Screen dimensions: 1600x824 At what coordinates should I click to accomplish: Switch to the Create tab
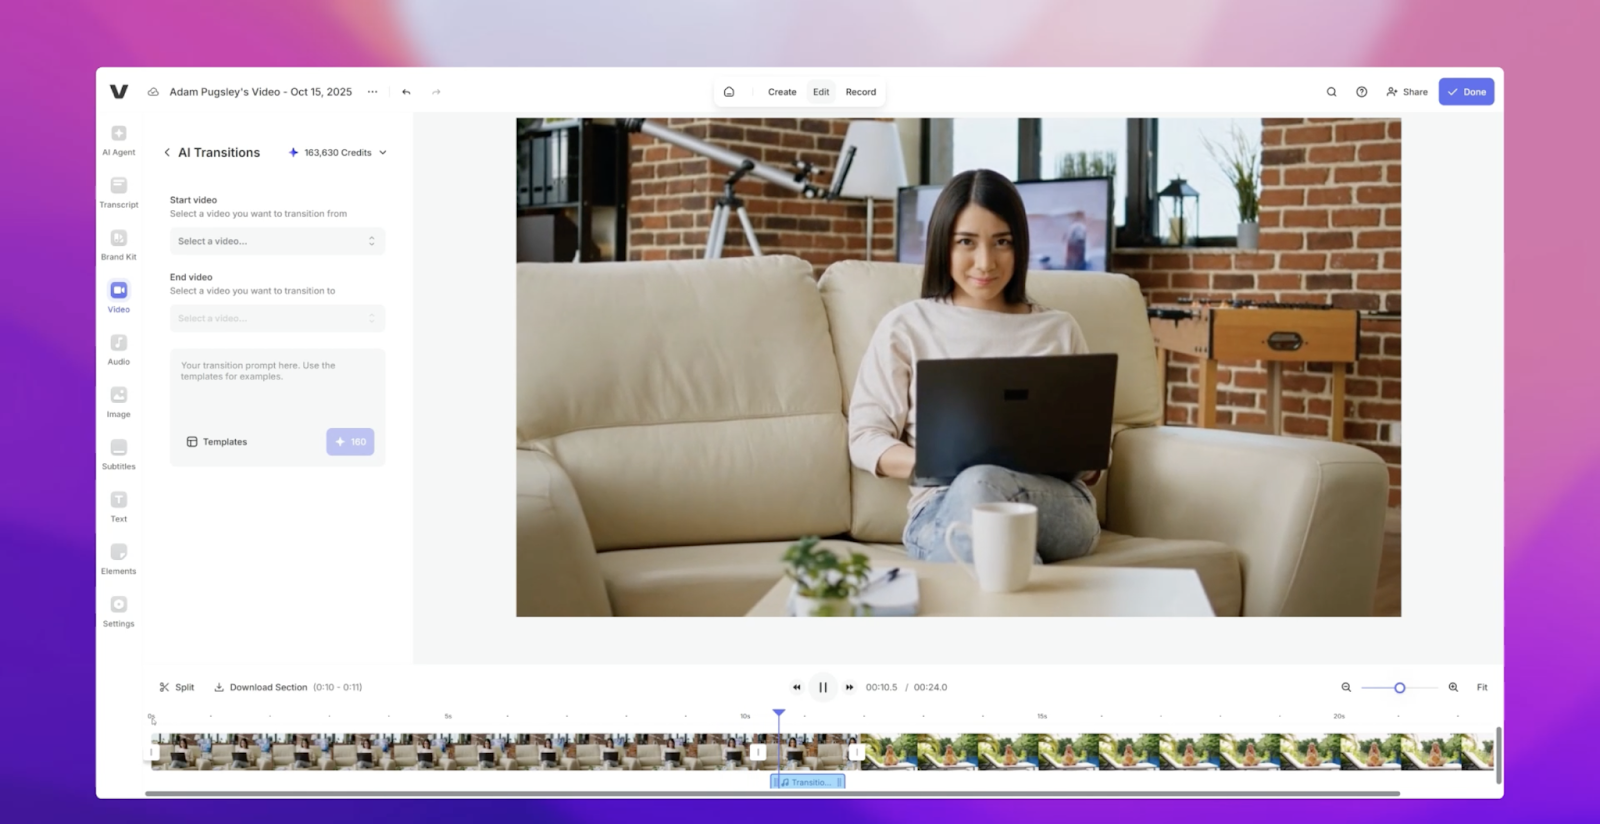(782, 92)
